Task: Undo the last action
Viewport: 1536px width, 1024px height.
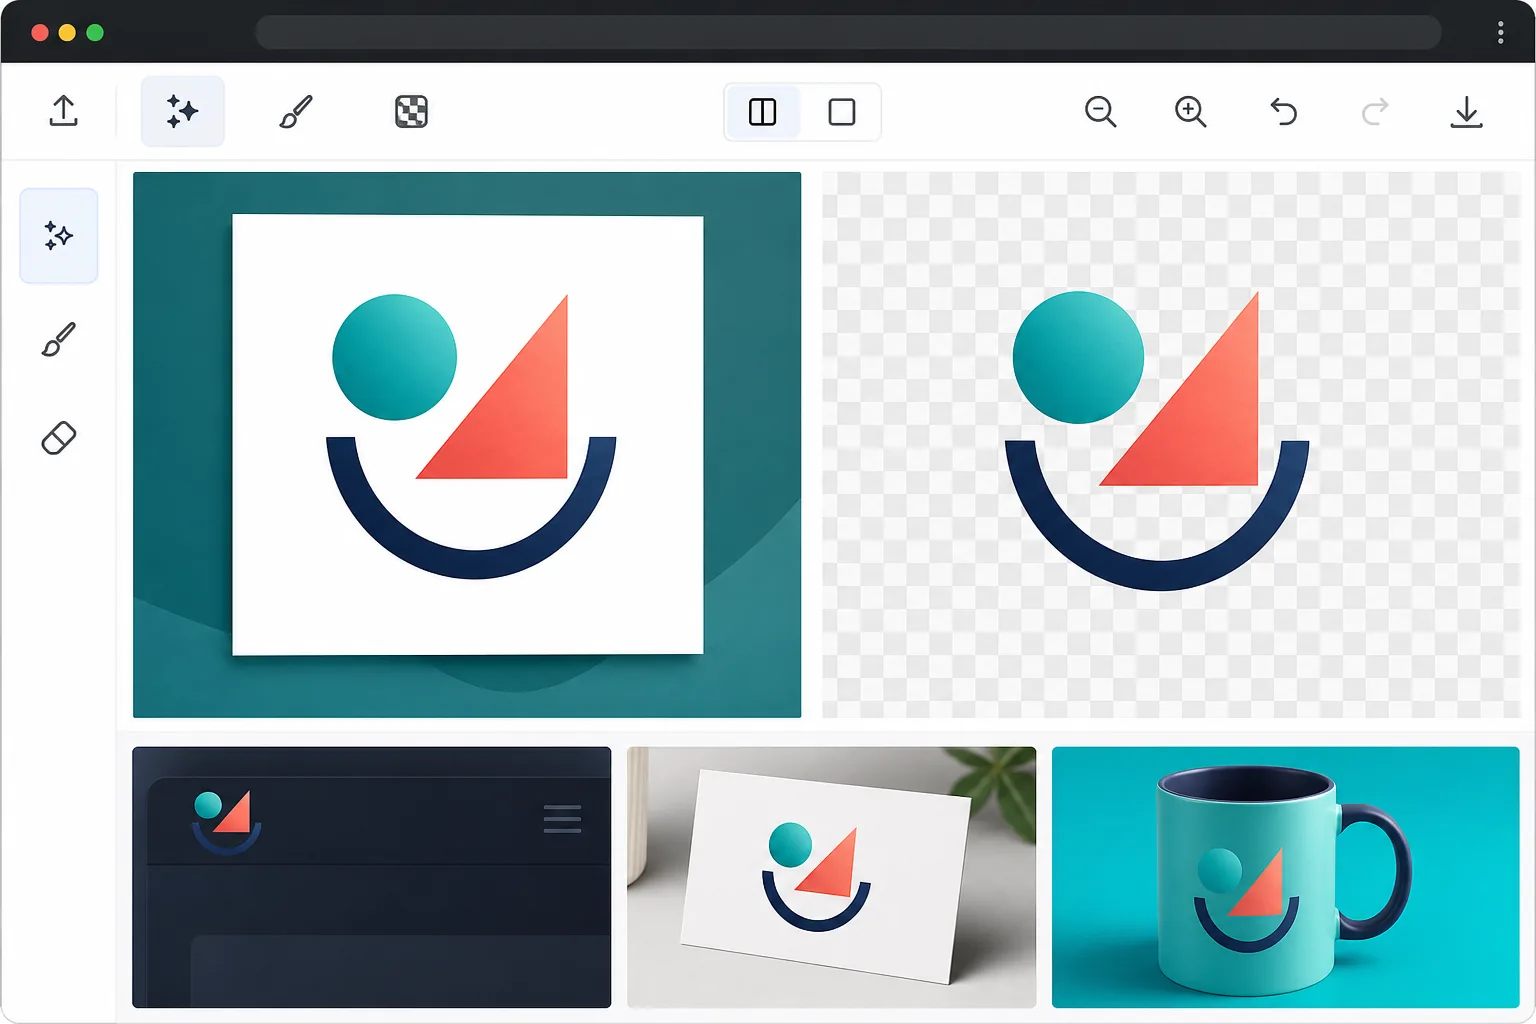Action: pos(1283,111)
